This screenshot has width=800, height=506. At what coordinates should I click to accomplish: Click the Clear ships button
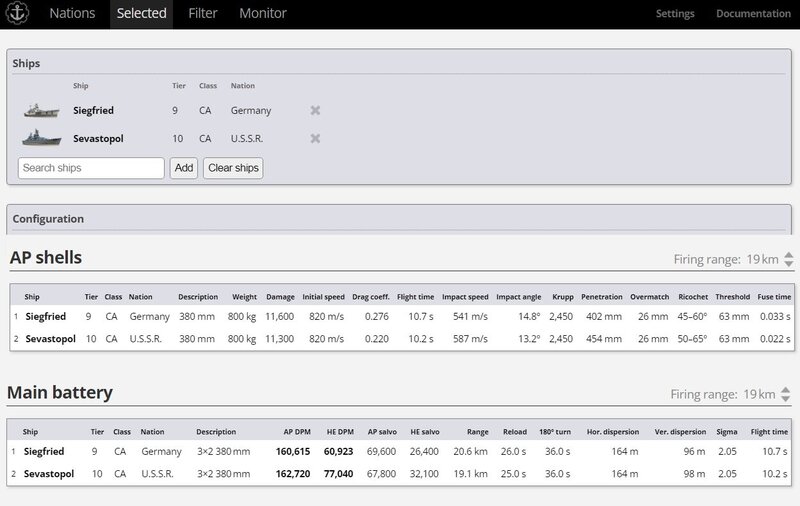[233, 168]
